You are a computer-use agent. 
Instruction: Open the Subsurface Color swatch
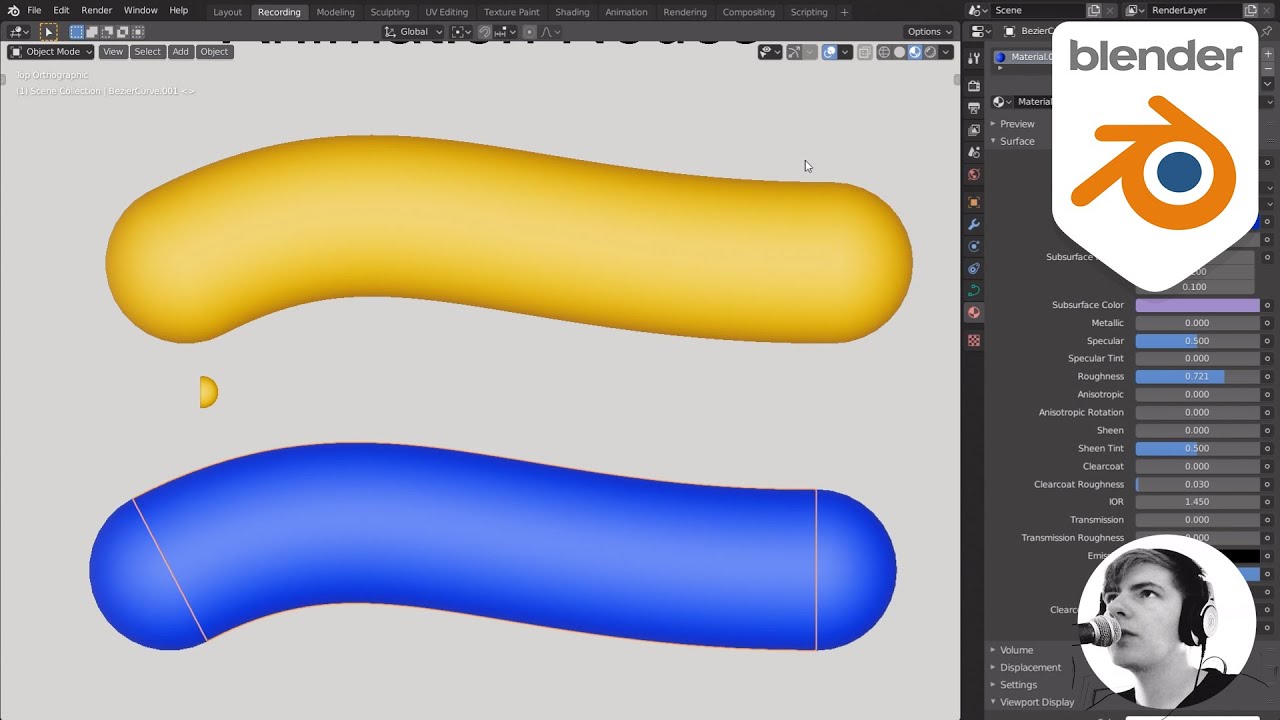click(x=1197, y=305)
